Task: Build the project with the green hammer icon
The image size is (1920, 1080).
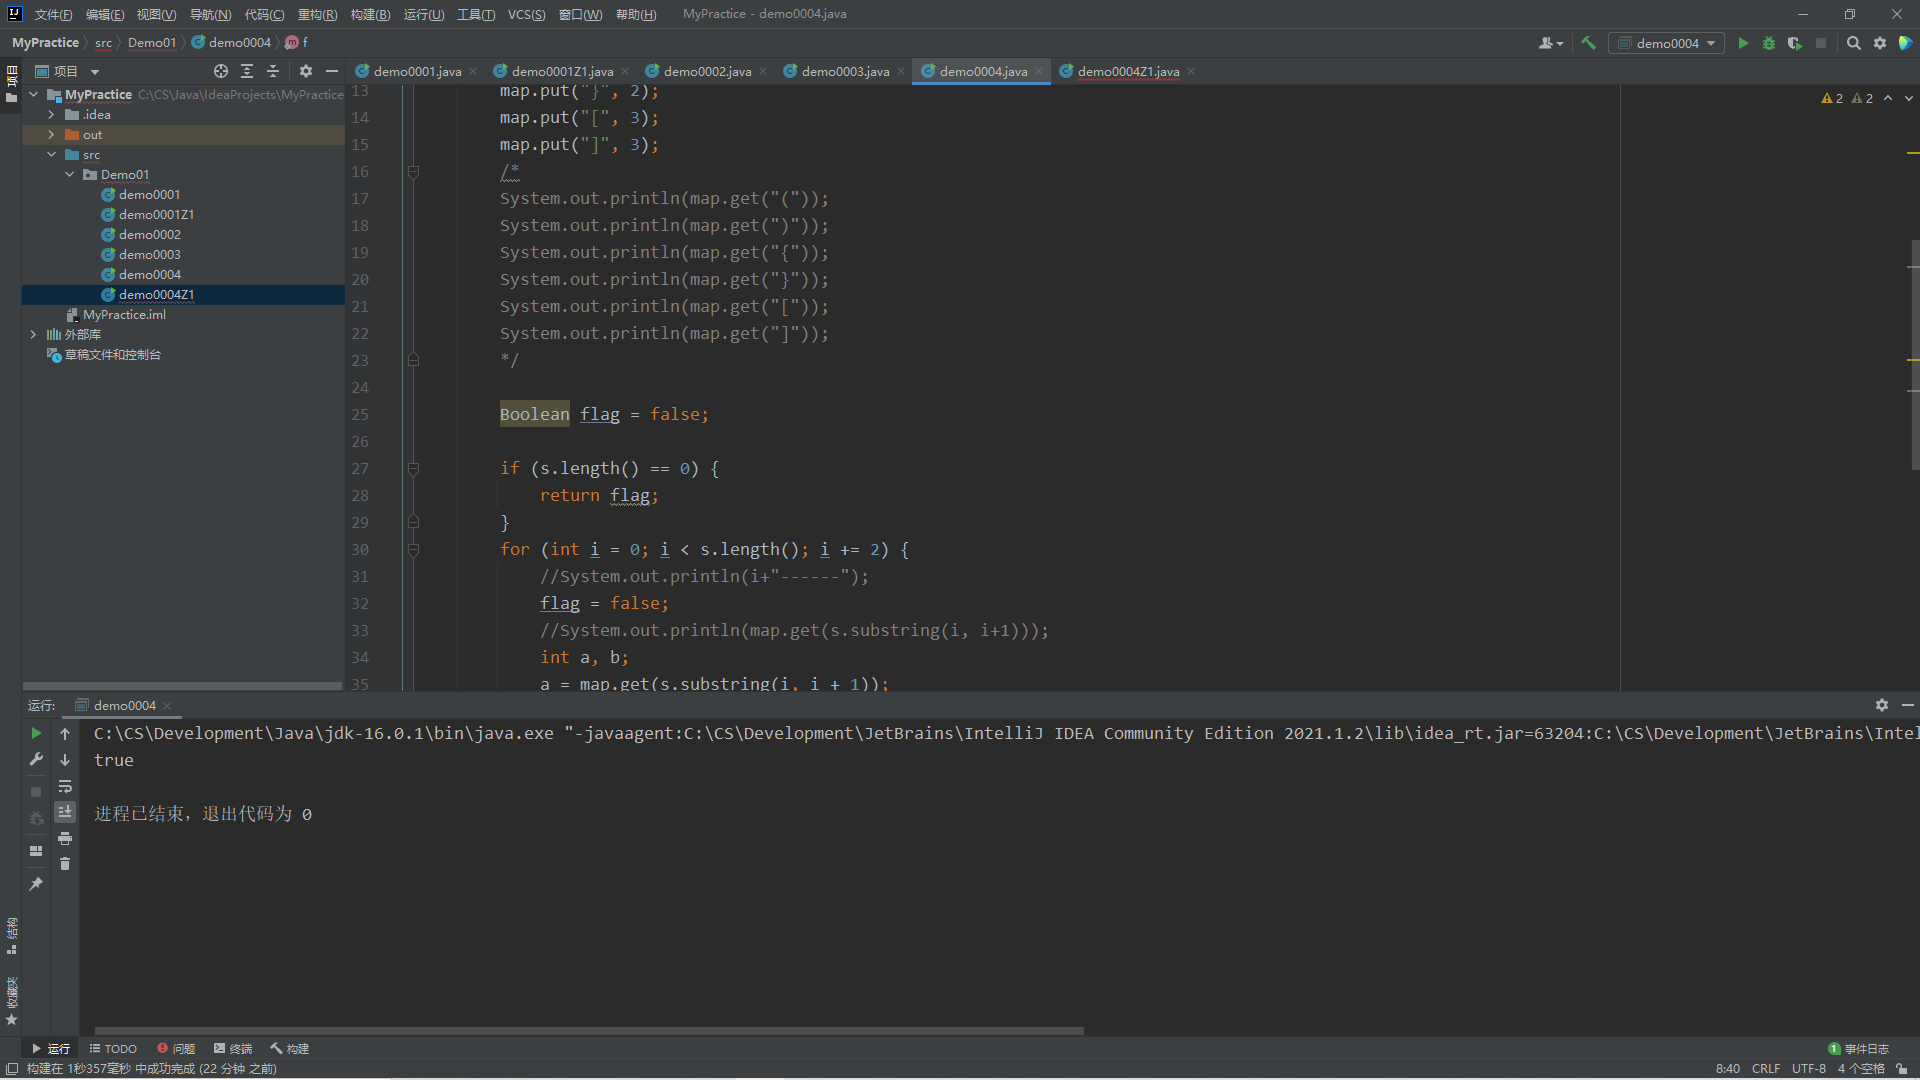Action: [x=1588, y=43]
